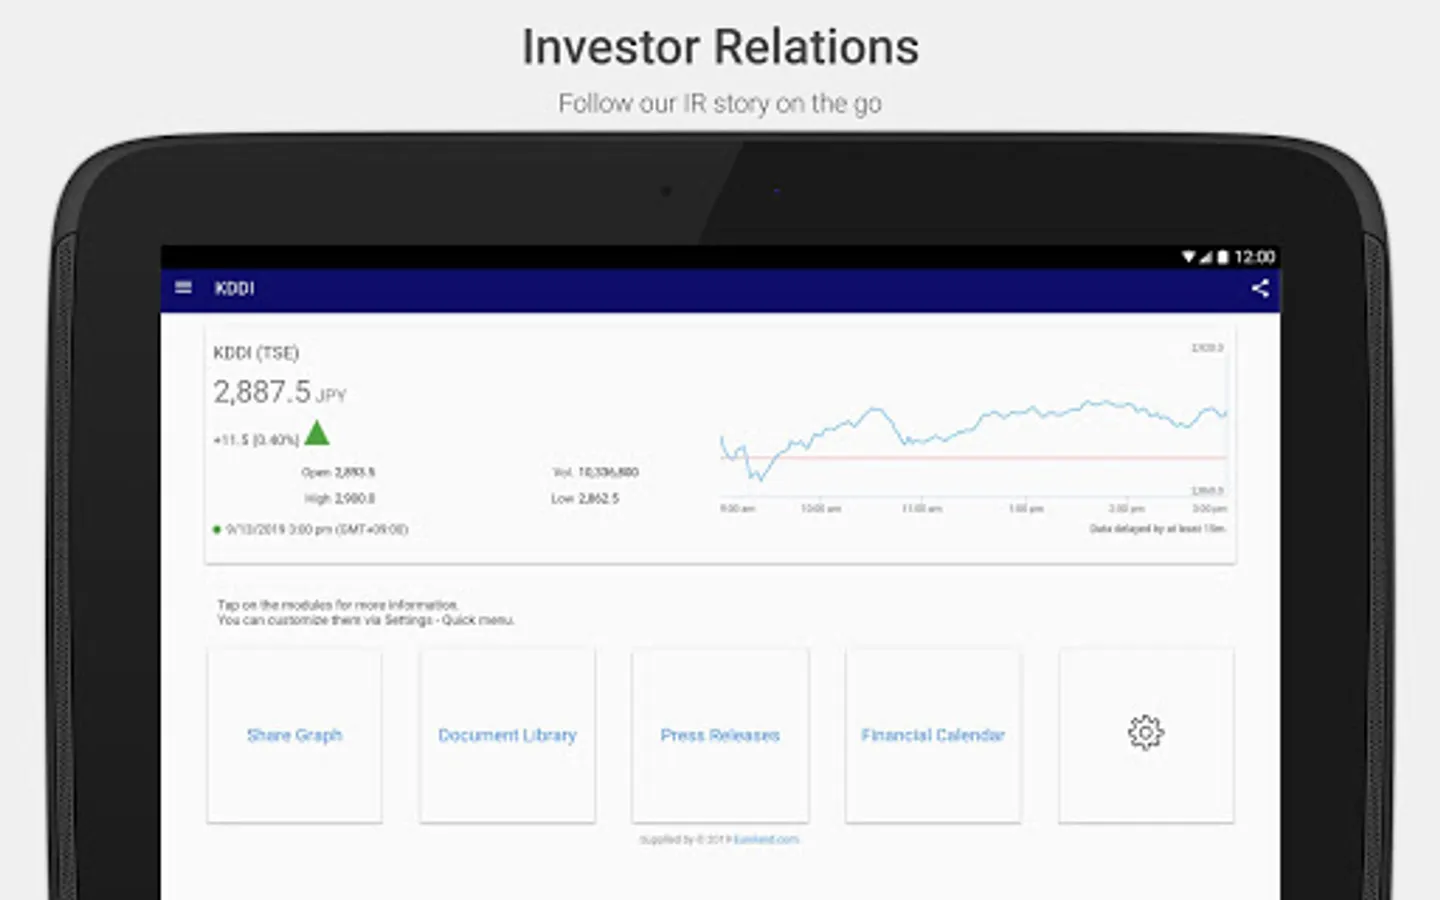Tap the KDDI (TSE) ticker label
The image size is (1440, 900).
coord(256,353)
